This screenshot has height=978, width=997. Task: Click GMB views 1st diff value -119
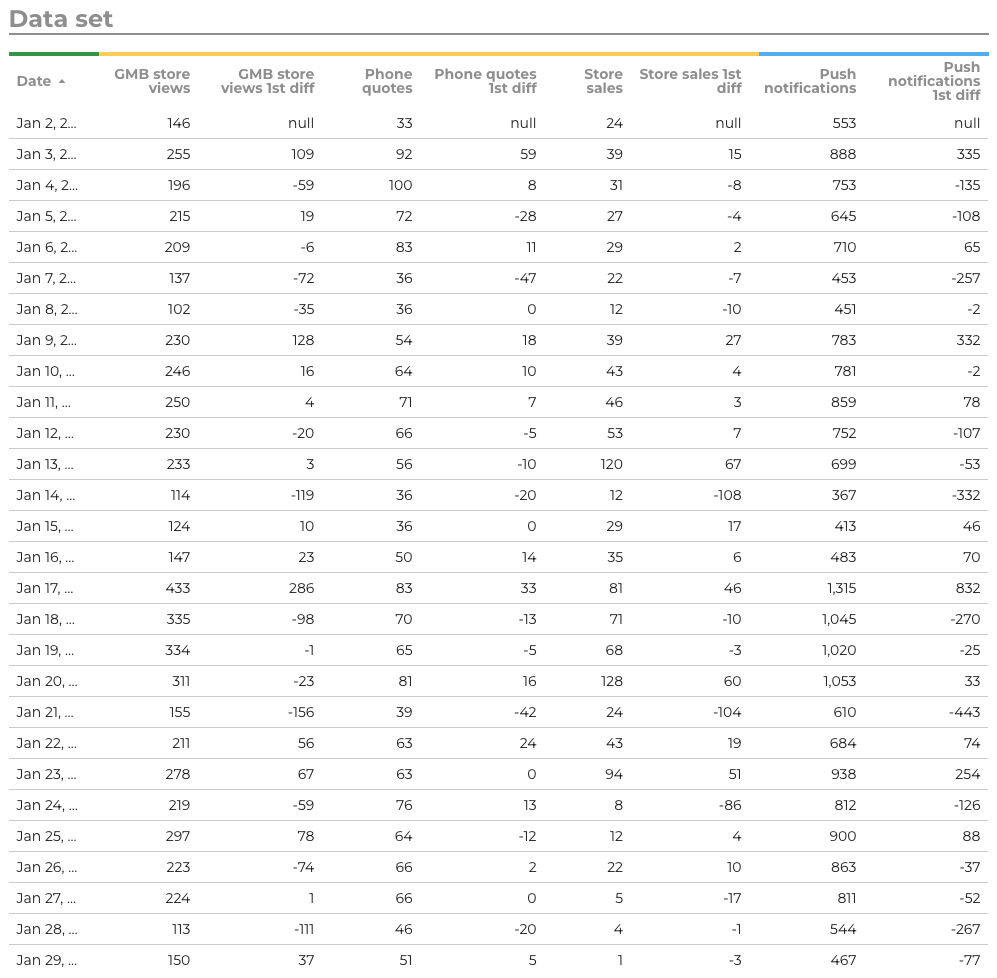tap(302, 495)
